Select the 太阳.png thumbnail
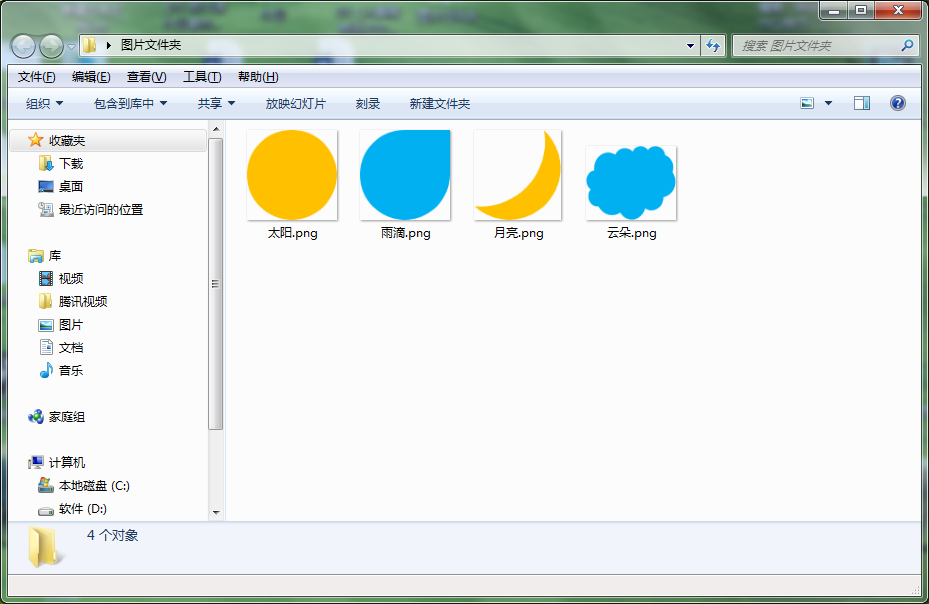 coord(292,175)
